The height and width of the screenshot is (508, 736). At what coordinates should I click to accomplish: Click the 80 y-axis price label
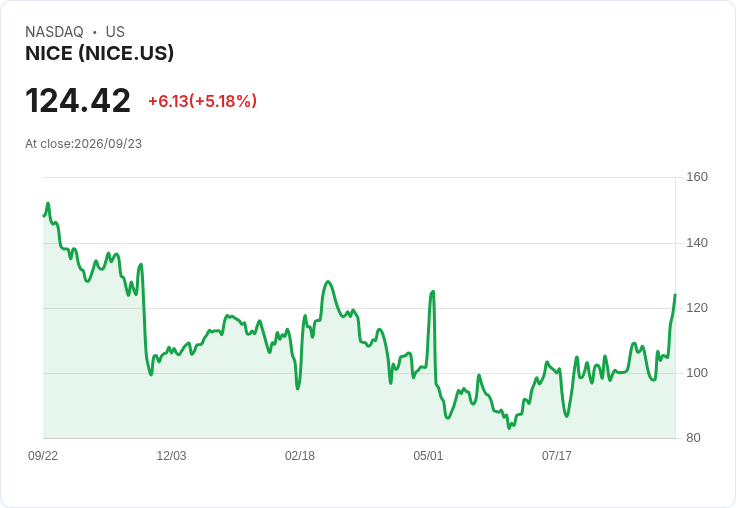coord(693,438)
